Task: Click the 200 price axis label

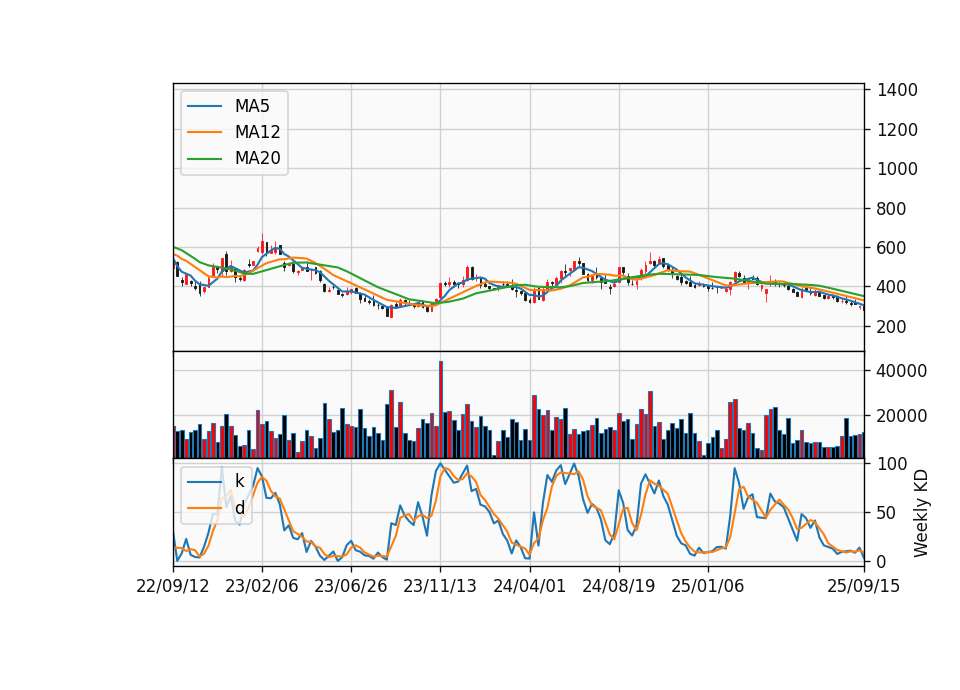Action: tap(892, 326)
